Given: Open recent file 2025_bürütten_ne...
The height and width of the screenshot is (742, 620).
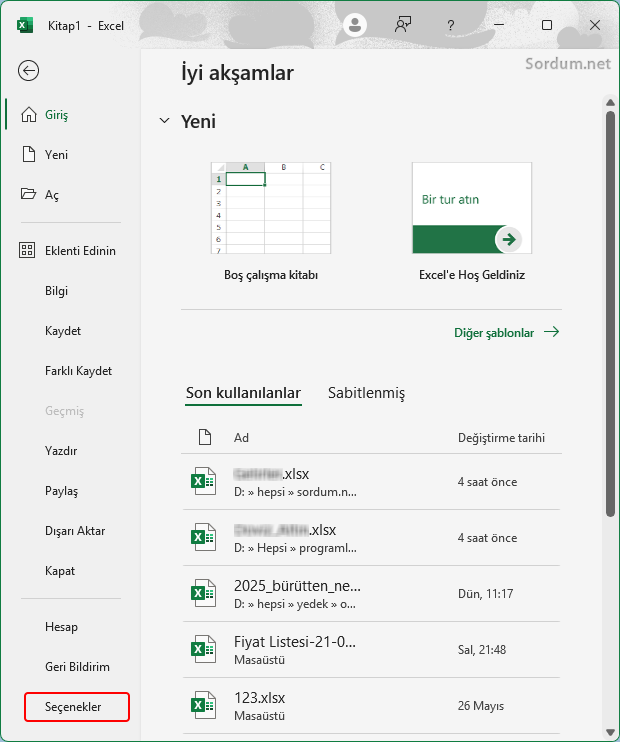Looking at the screenshot, I should tap(371, 594).
